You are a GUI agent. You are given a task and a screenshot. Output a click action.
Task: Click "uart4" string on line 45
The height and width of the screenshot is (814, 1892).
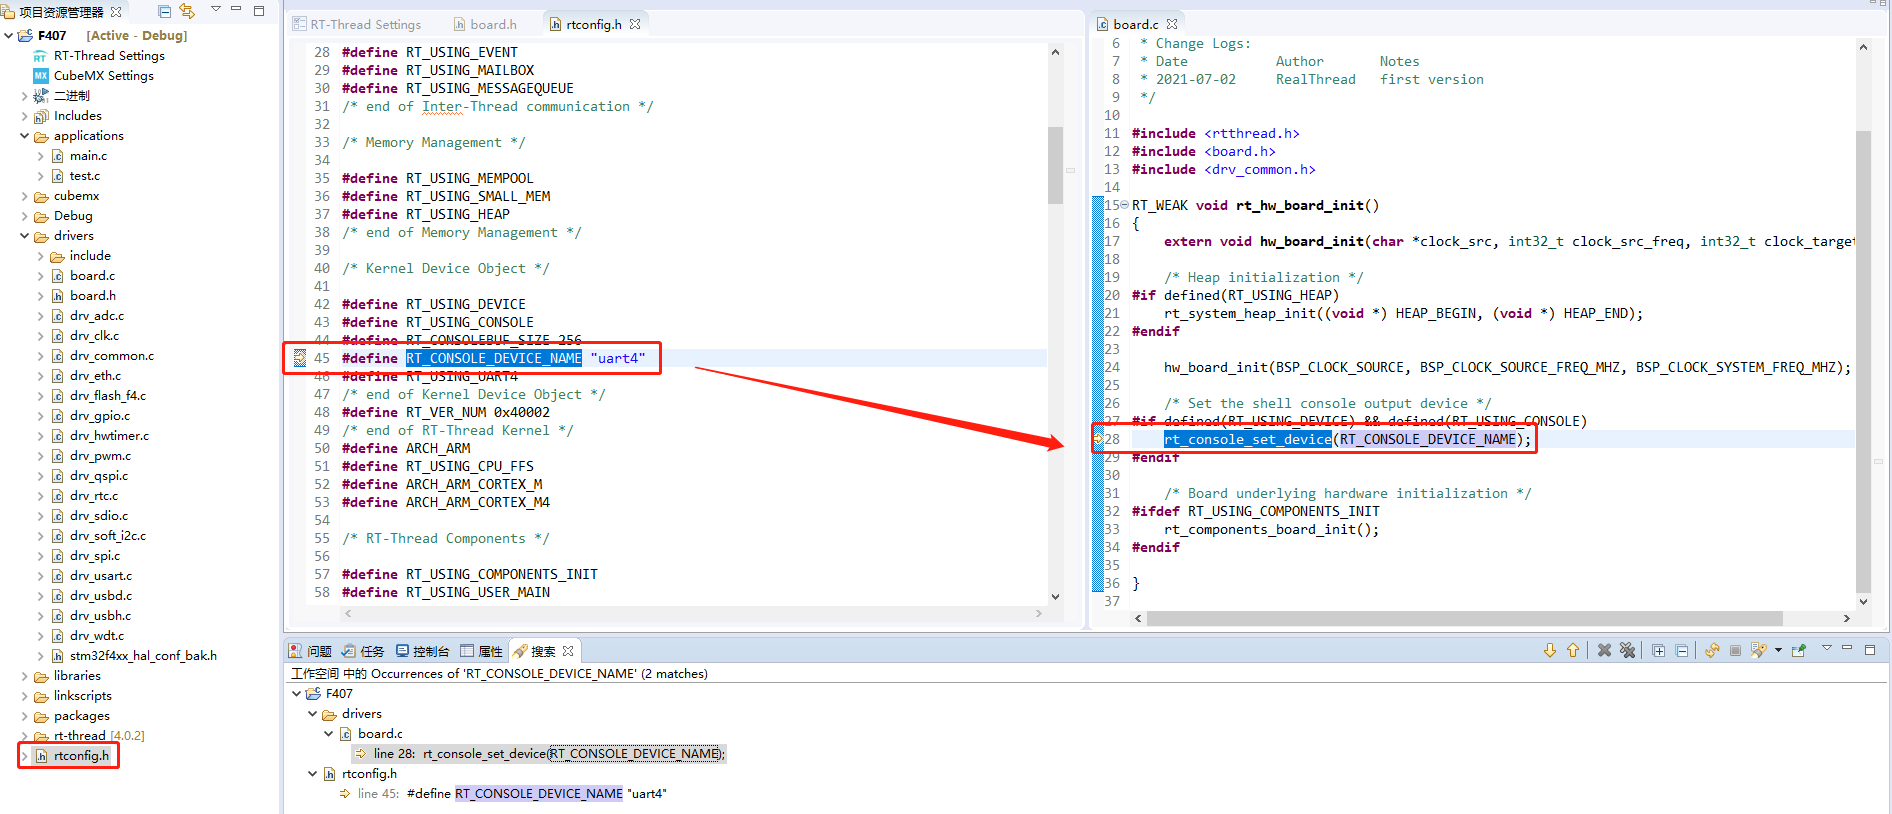[618, 358]
